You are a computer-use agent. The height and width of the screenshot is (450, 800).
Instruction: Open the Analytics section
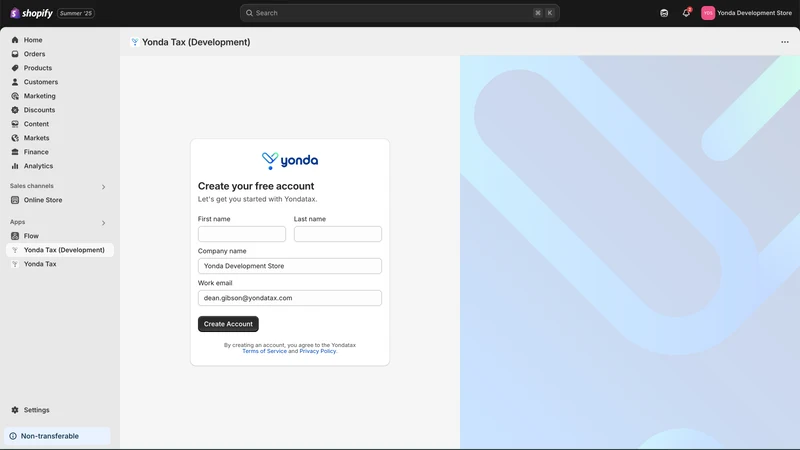[x=60, y=166]
